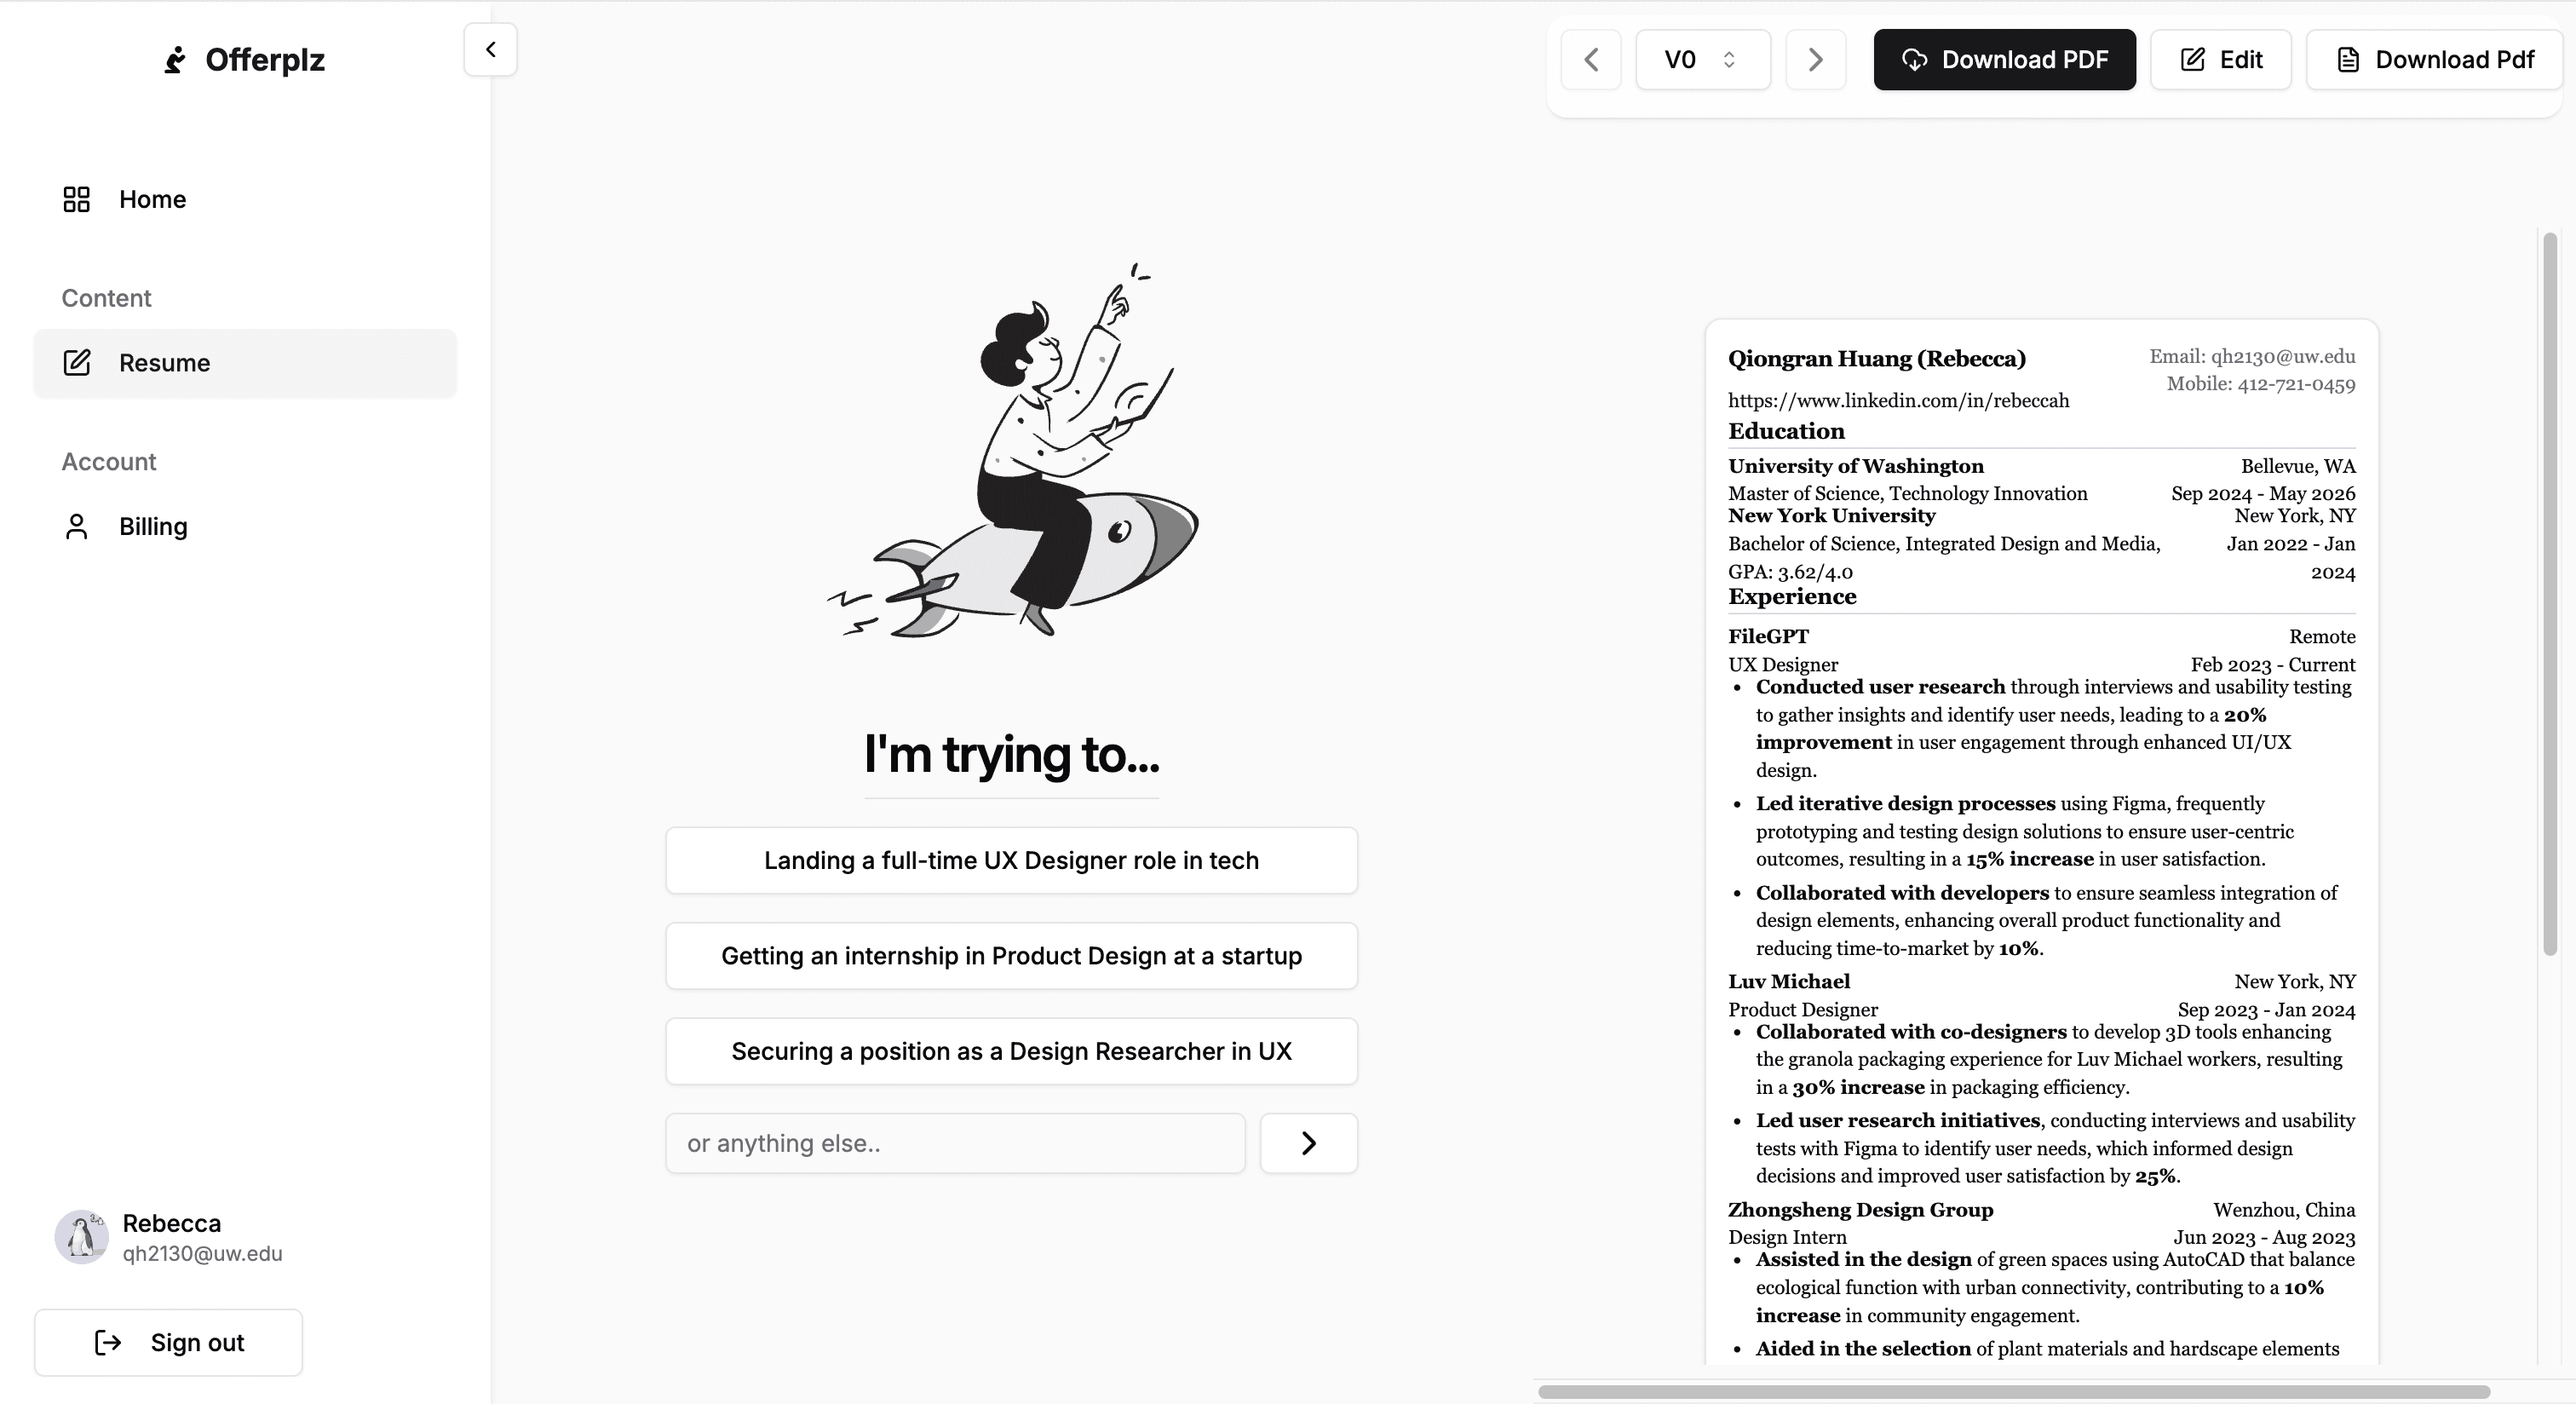
Task: Click the rocket rider illustration
Action: (1011, 450)
